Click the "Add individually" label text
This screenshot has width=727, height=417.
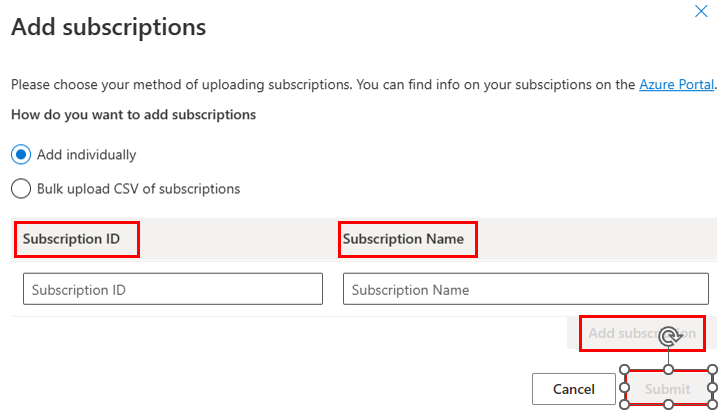[87, 154]
